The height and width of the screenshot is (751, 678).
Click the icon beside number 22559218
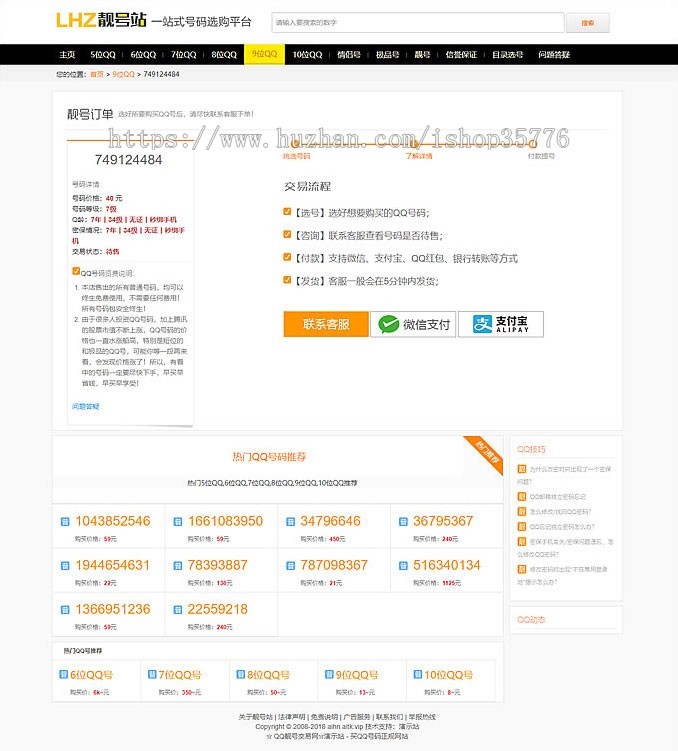[x=178, y=610]
